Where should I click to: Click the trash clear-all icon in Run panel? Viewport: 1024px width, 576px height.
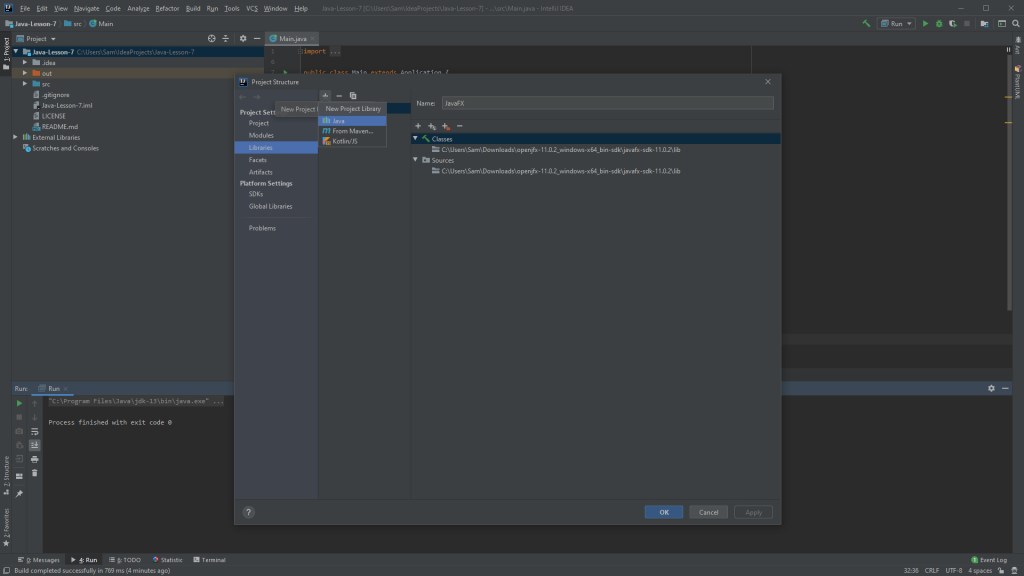(x=35, y=473)
